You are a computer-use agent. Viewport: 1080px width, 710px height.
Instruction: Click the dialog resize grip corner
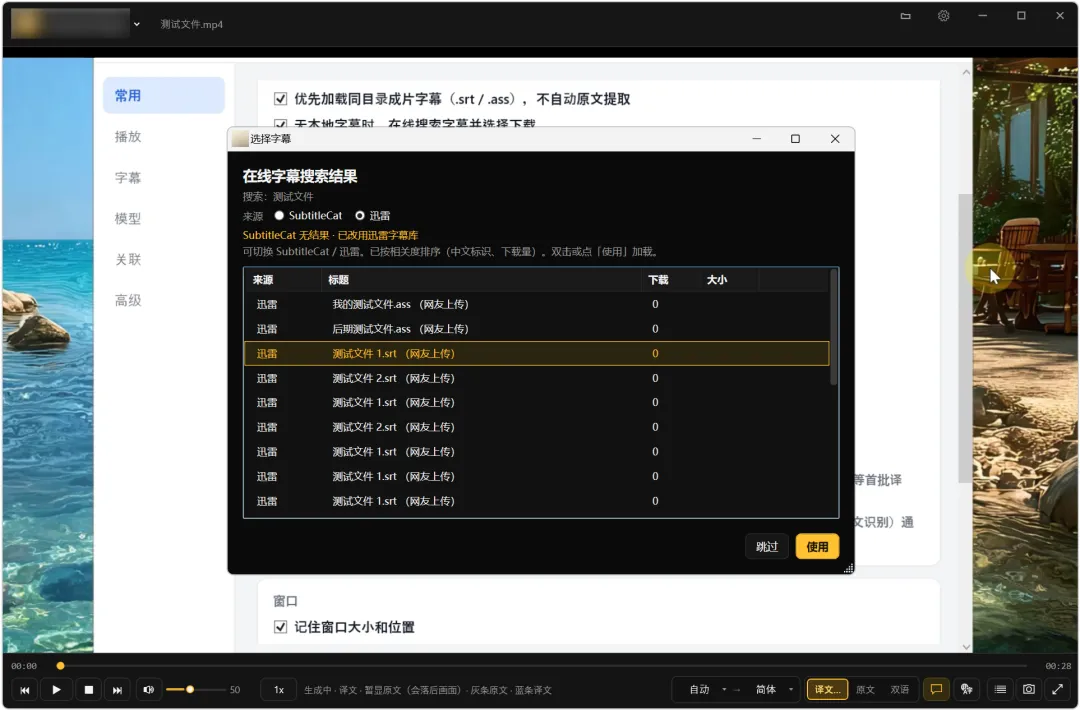click(849, 568)
